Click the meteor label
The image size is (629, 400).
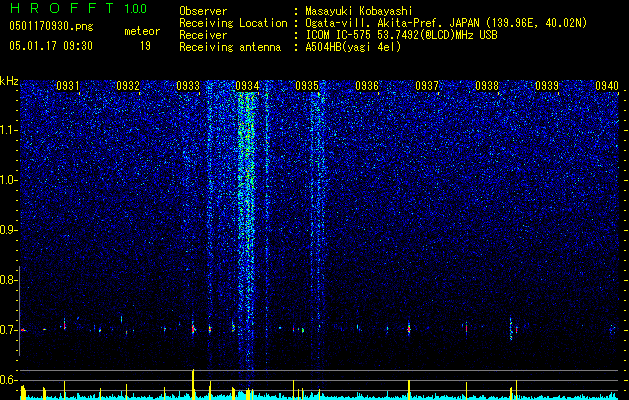142,31
